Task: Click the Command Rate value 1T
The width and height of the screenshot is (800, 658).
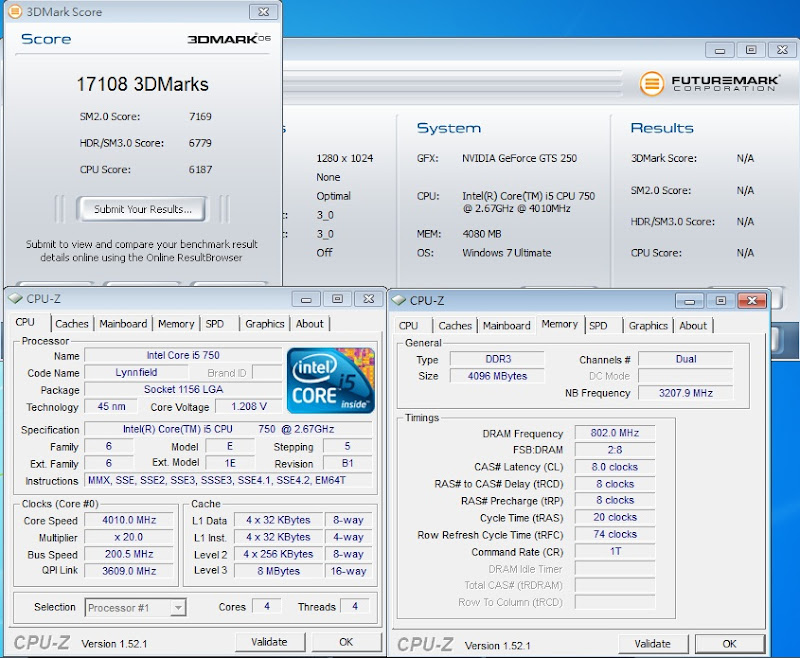Action: (615, 552)
